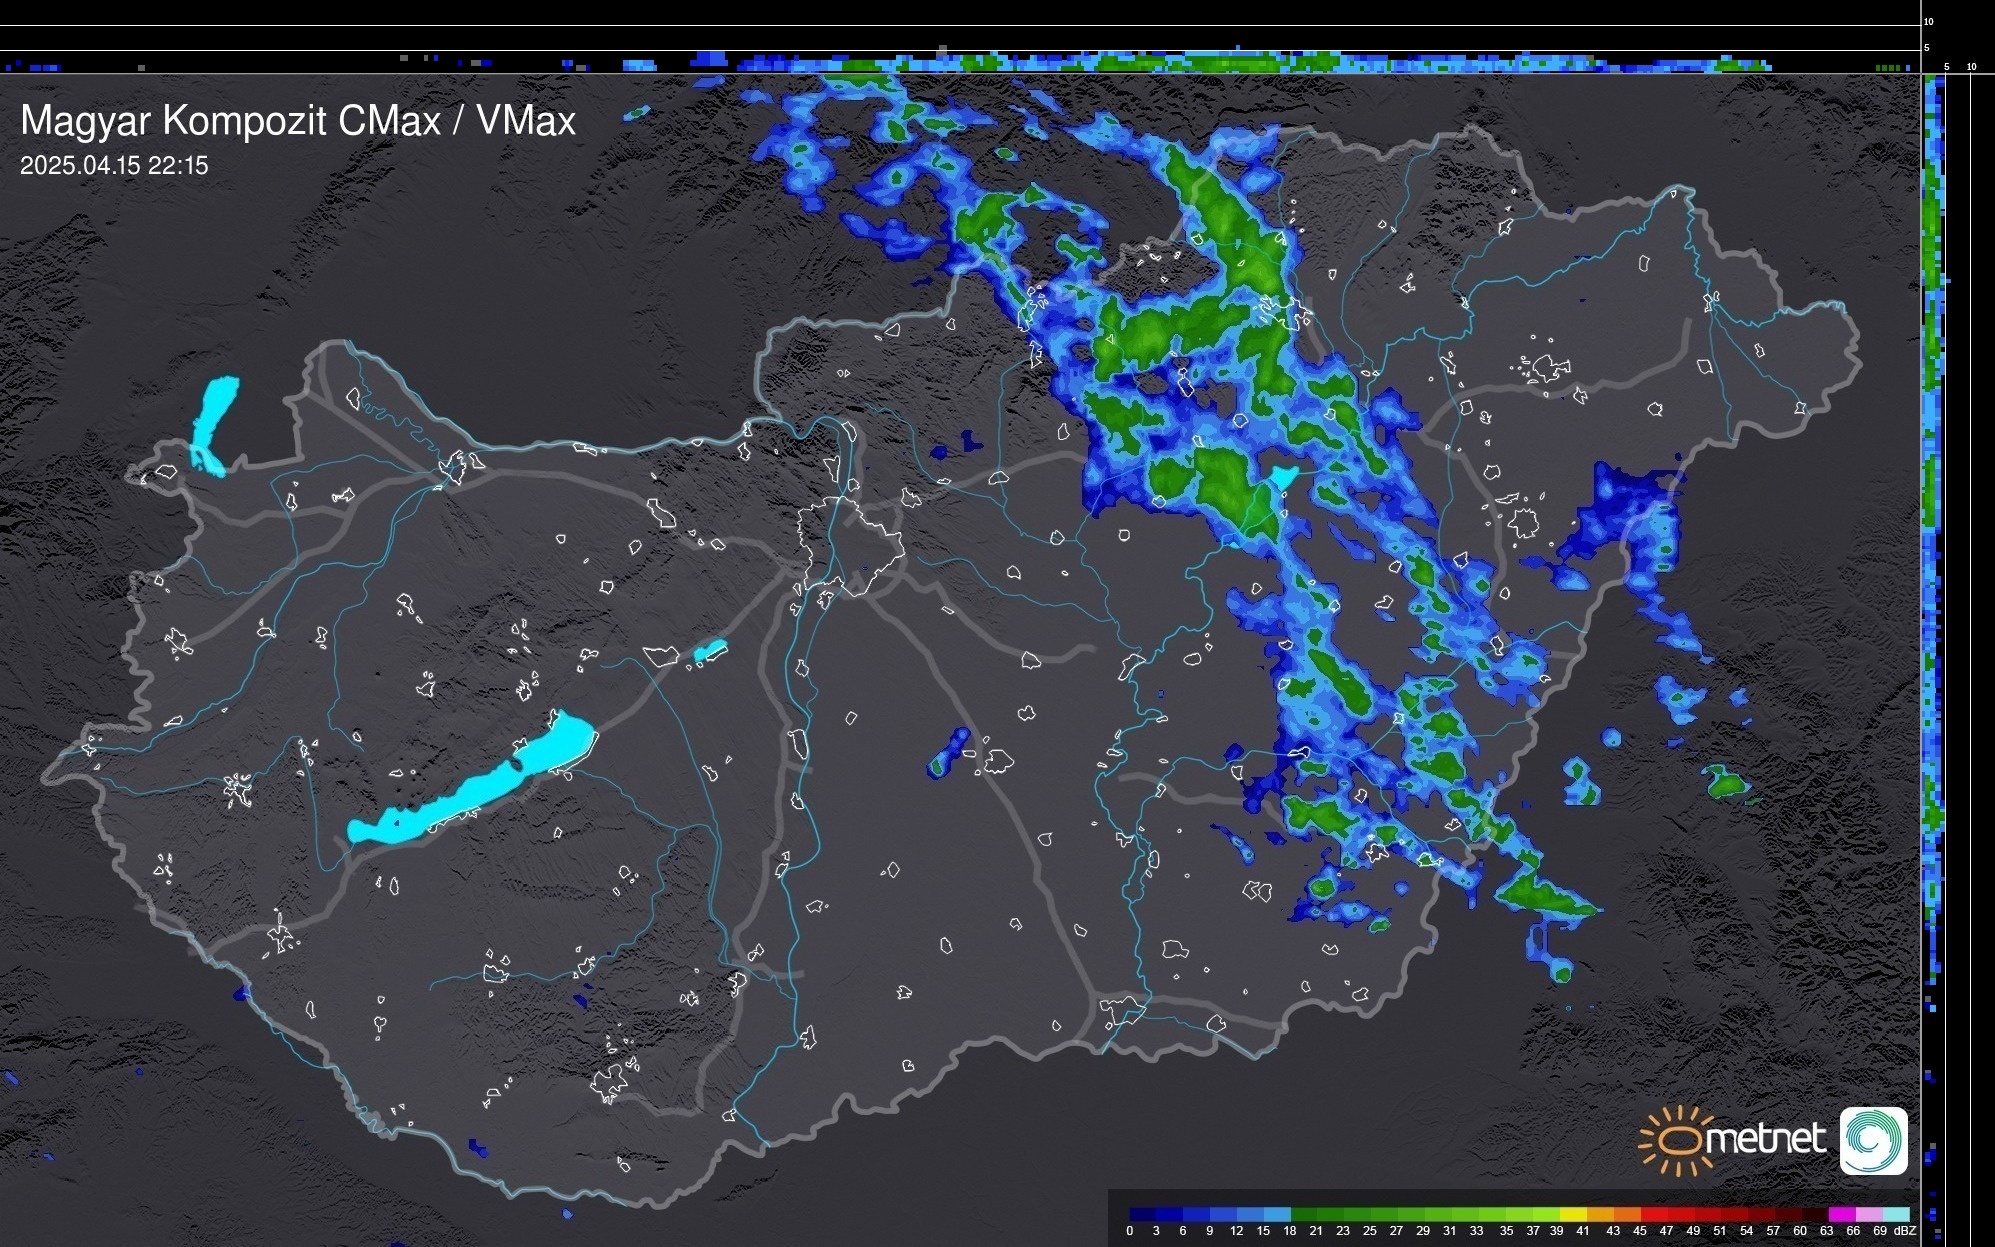The image size is (1995, 1247).
Task: Click the pale cyan 69 dBZ swatch
Action: pyautogui.click(x=1896, y=1214)
